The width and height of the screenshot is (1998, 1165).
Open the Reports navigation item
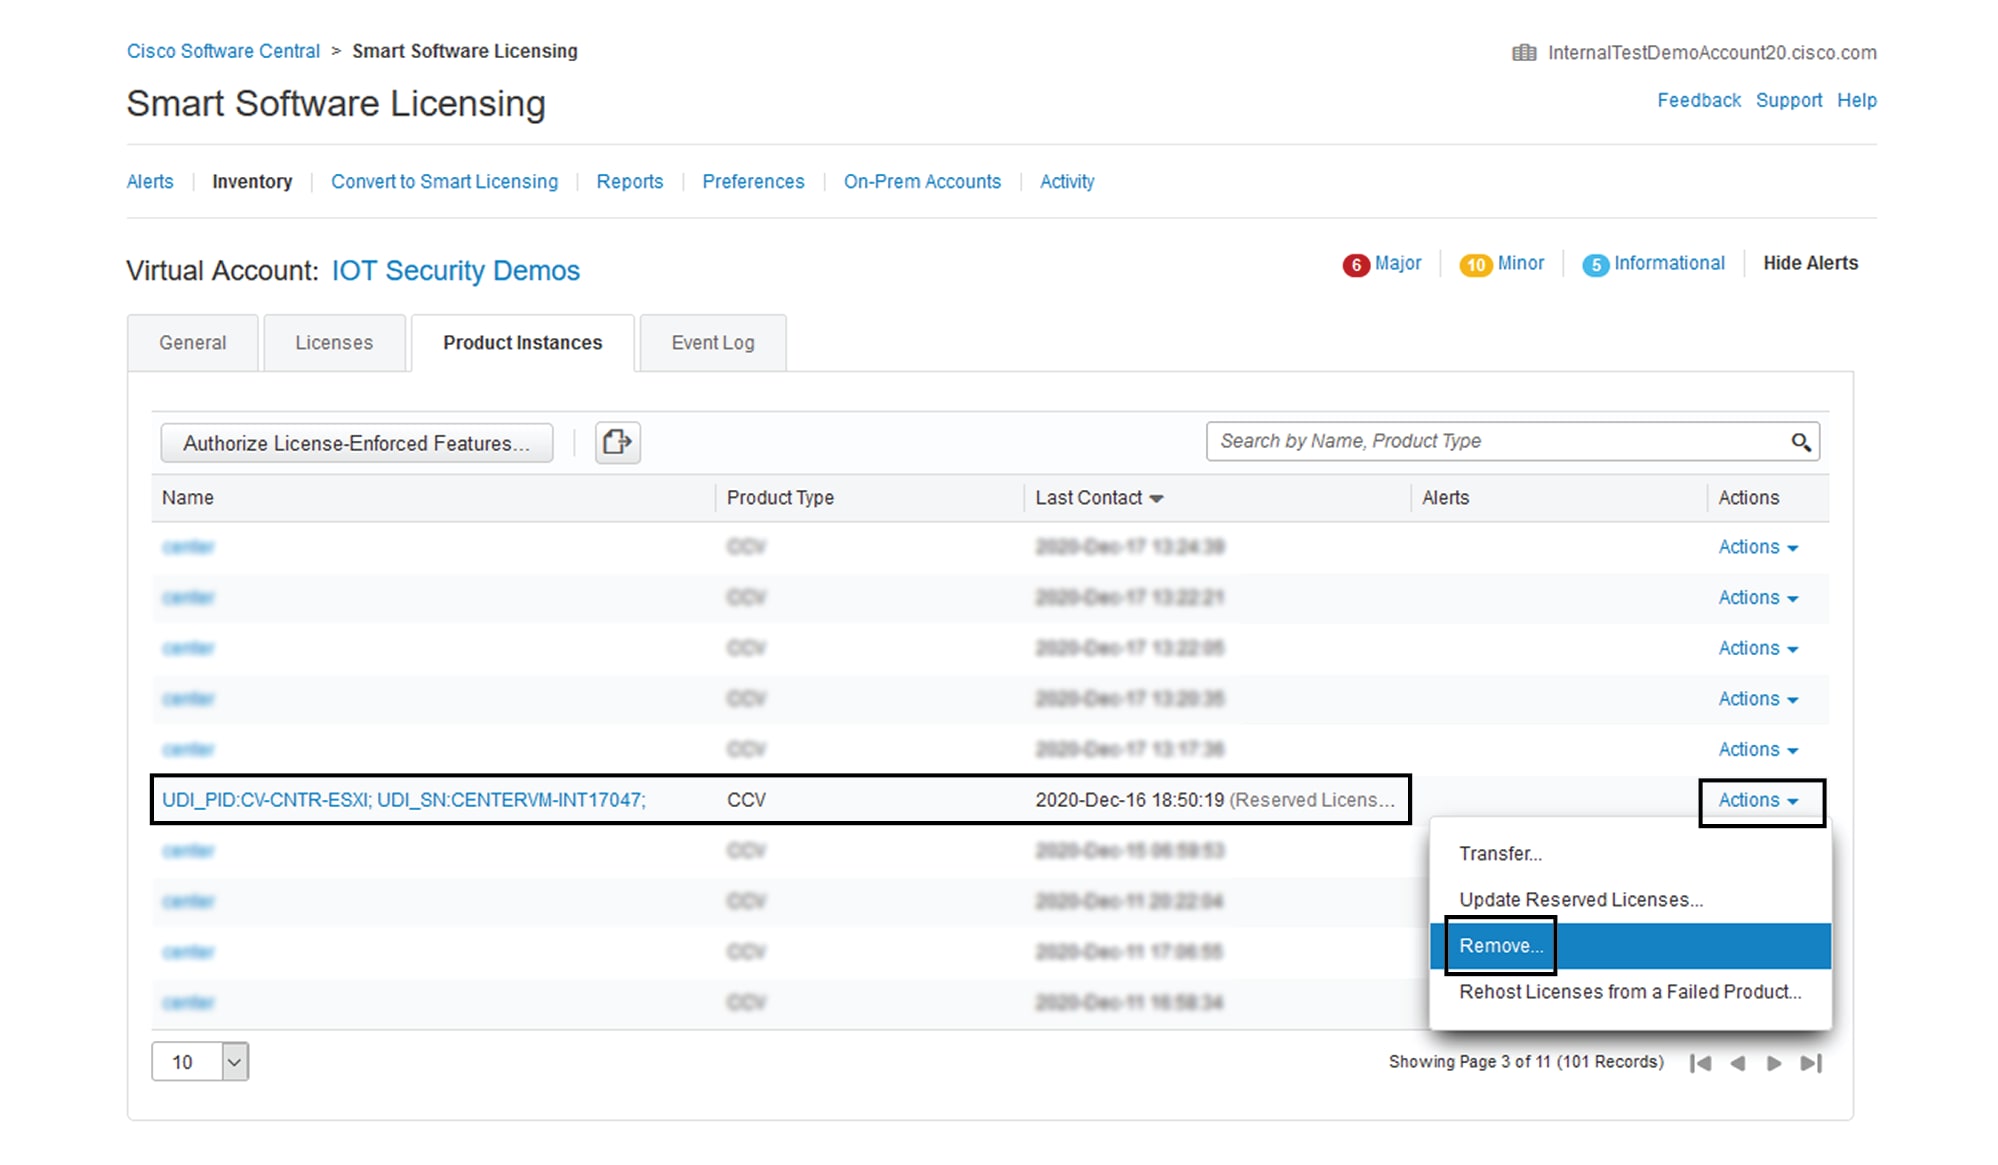point(630,182)
